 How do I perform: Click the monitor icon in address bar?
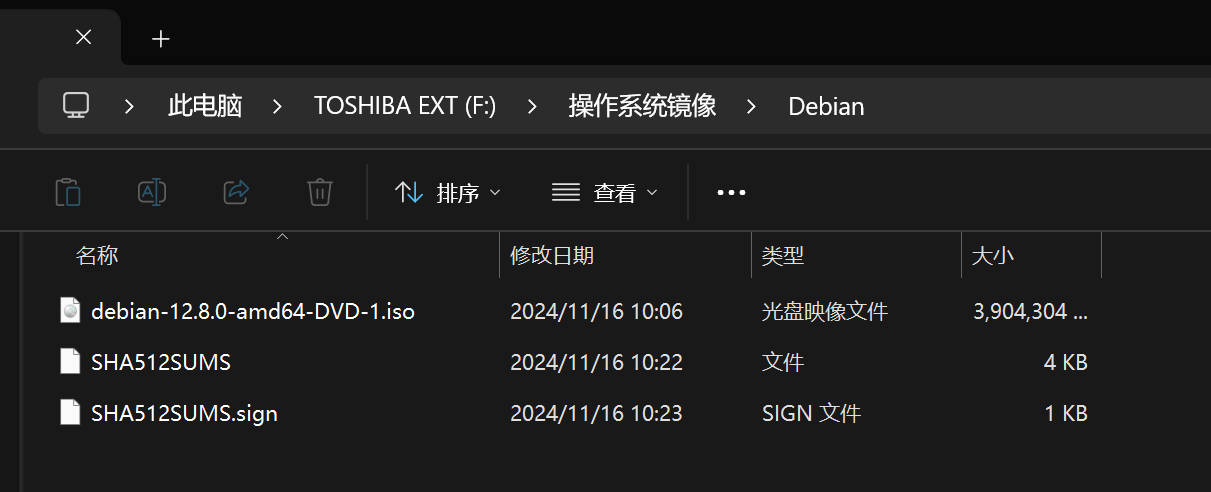tap(76, 105)
